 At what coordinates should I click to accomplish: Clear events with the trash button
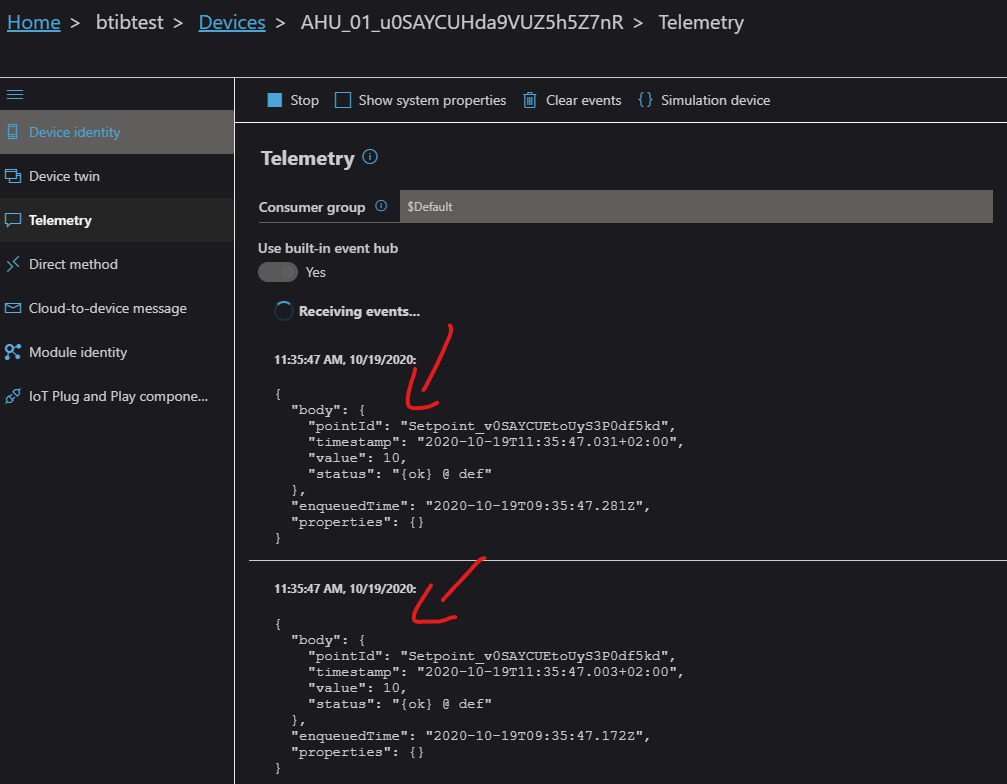[572, 100]
